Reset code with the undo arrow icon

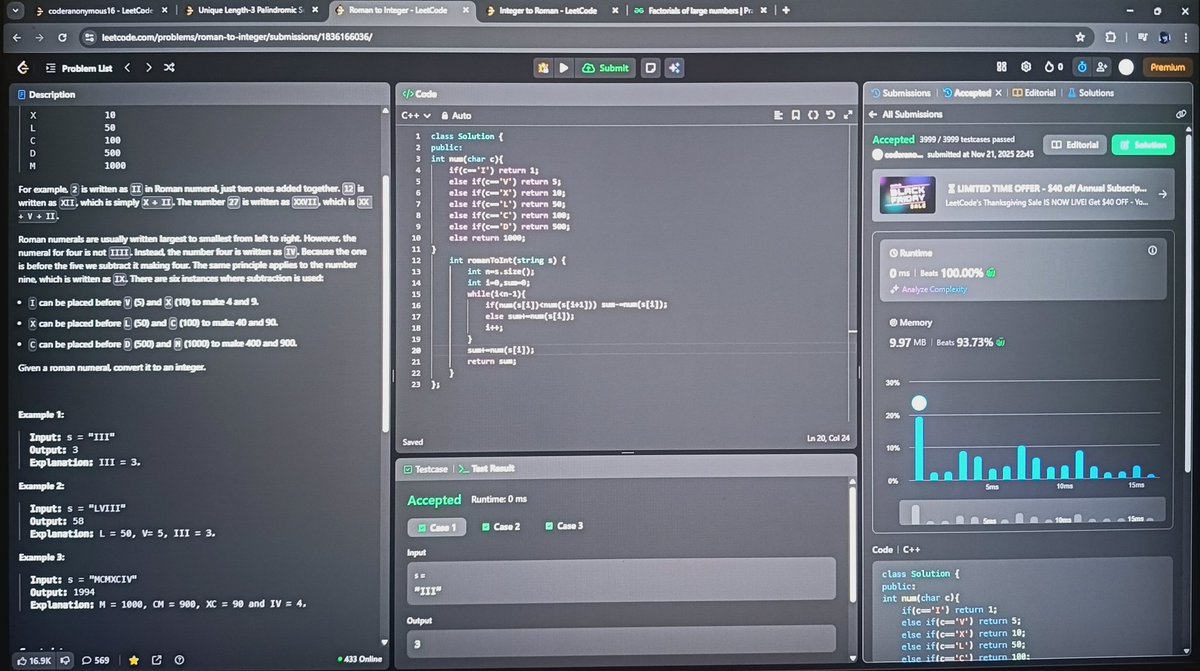(x=830, y=115)
